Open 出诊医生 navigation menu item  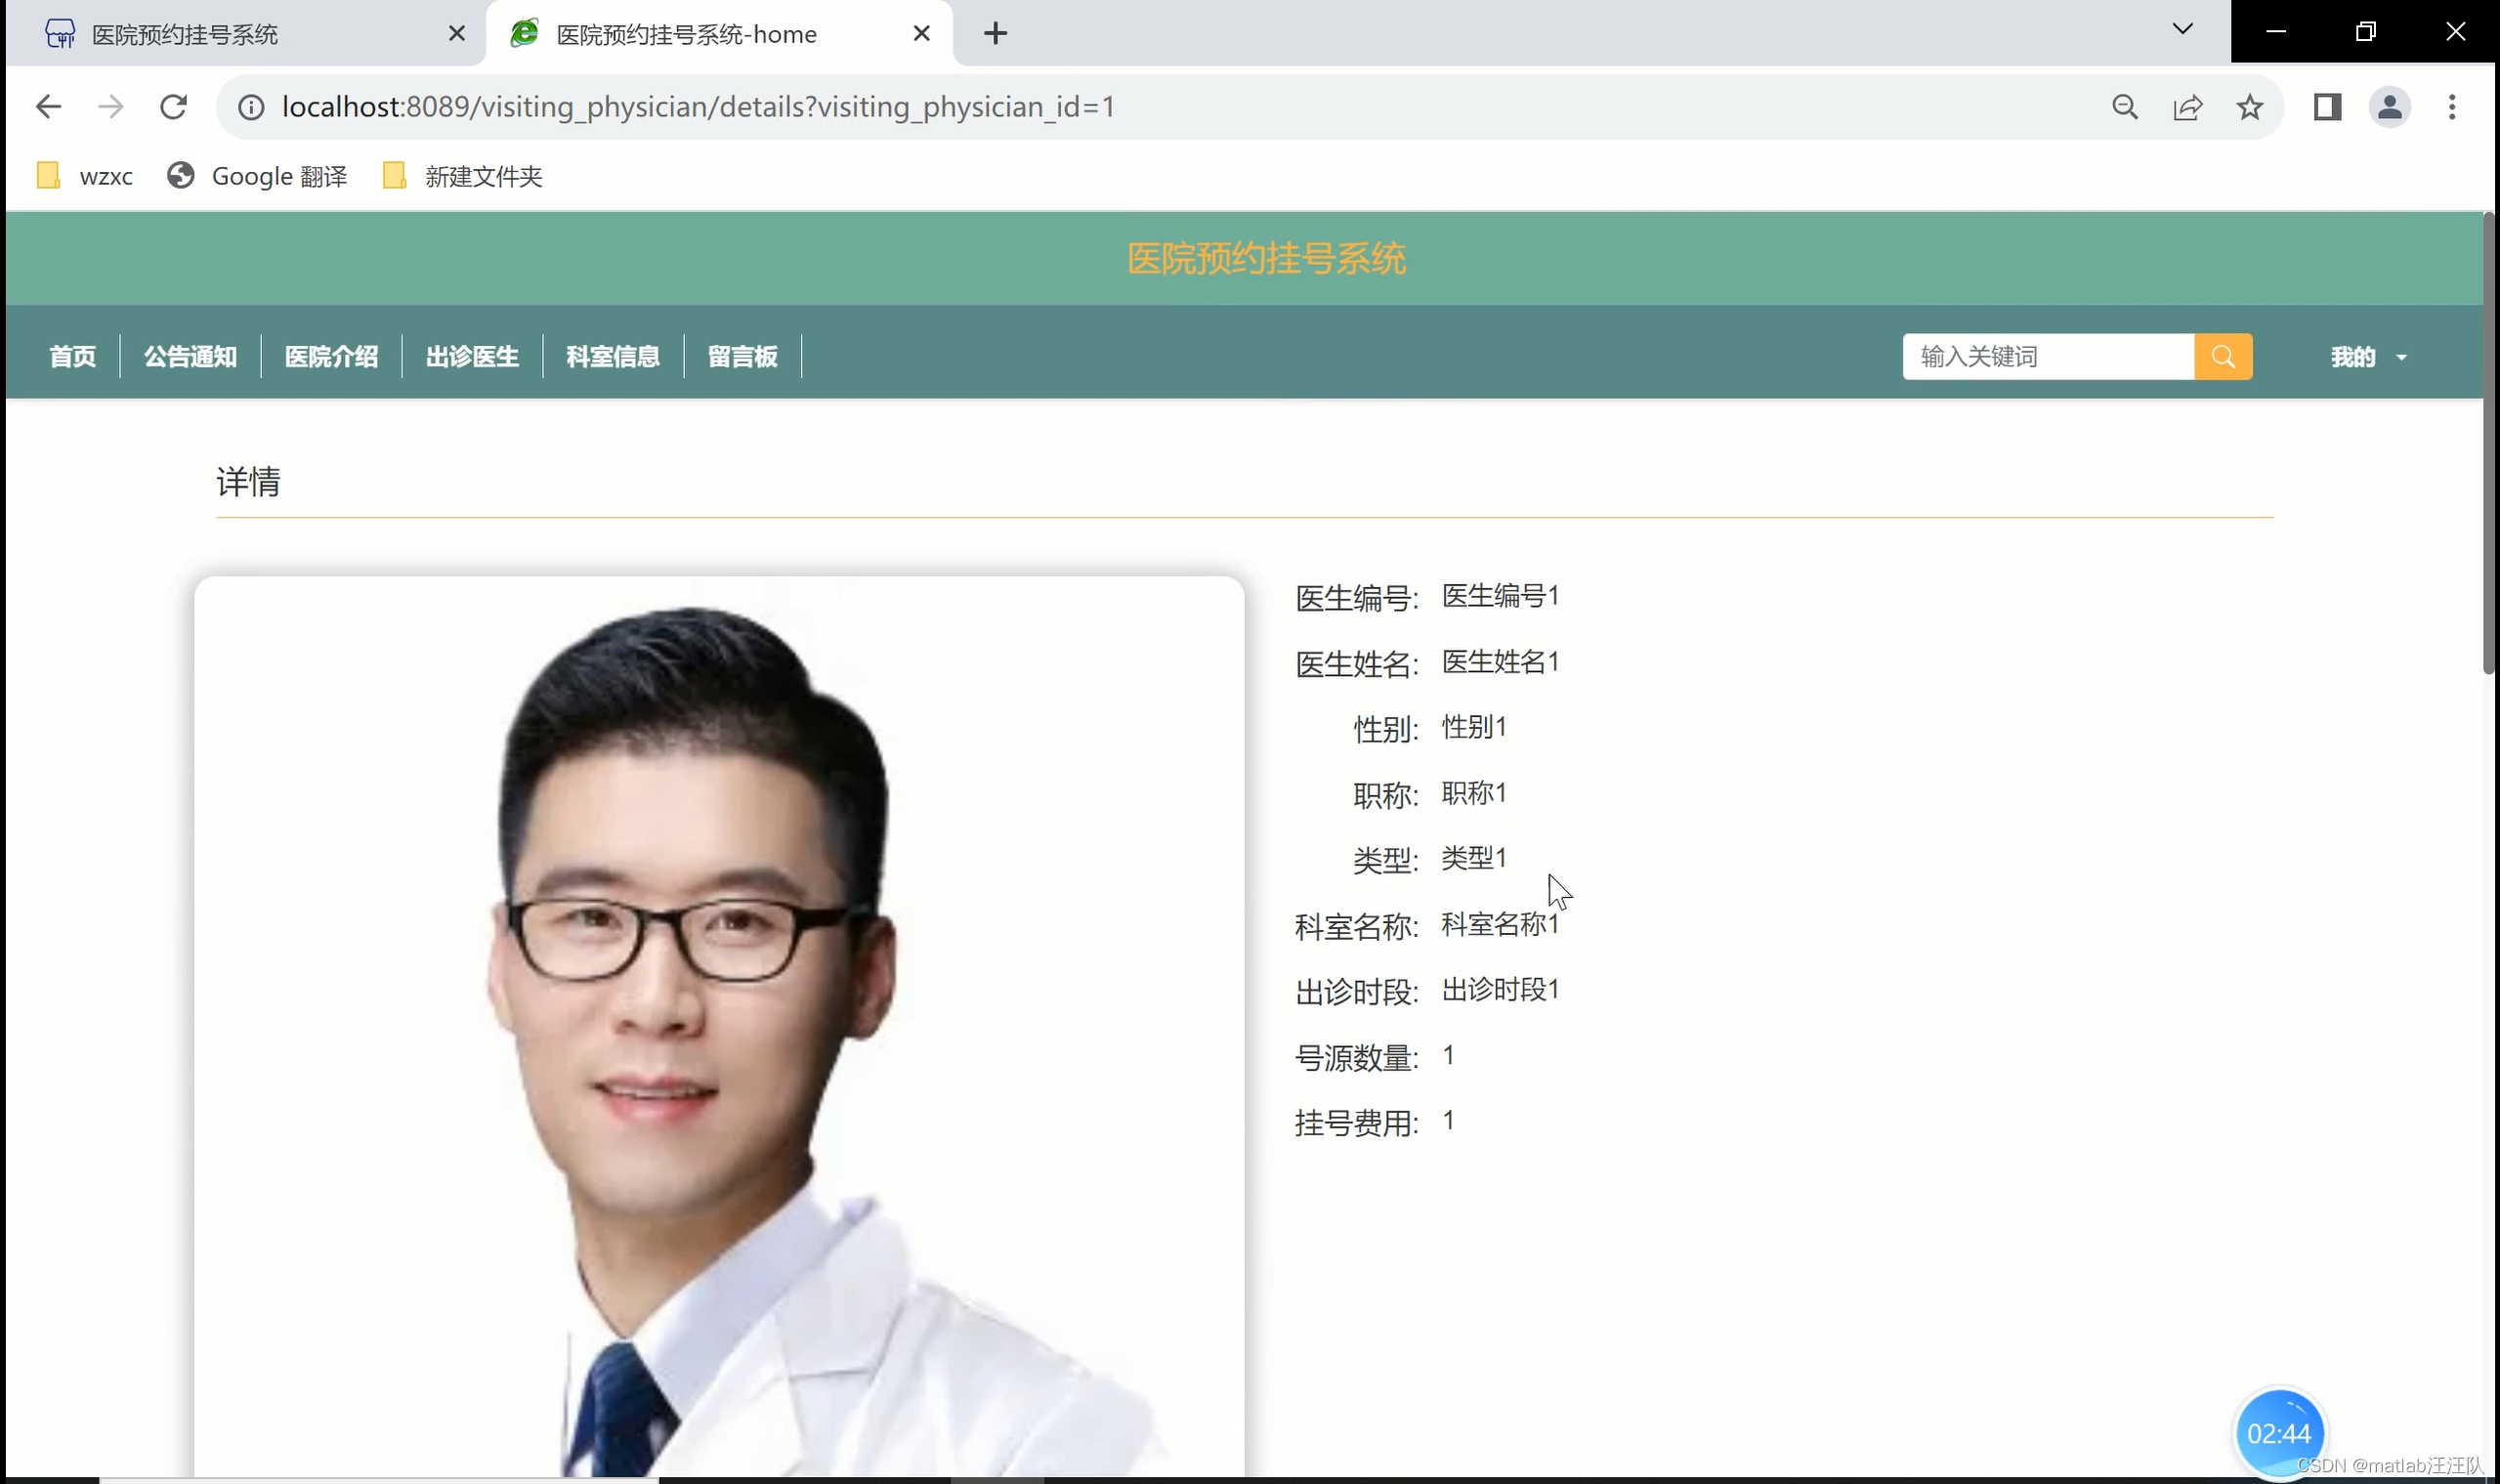tap(472, 357)
